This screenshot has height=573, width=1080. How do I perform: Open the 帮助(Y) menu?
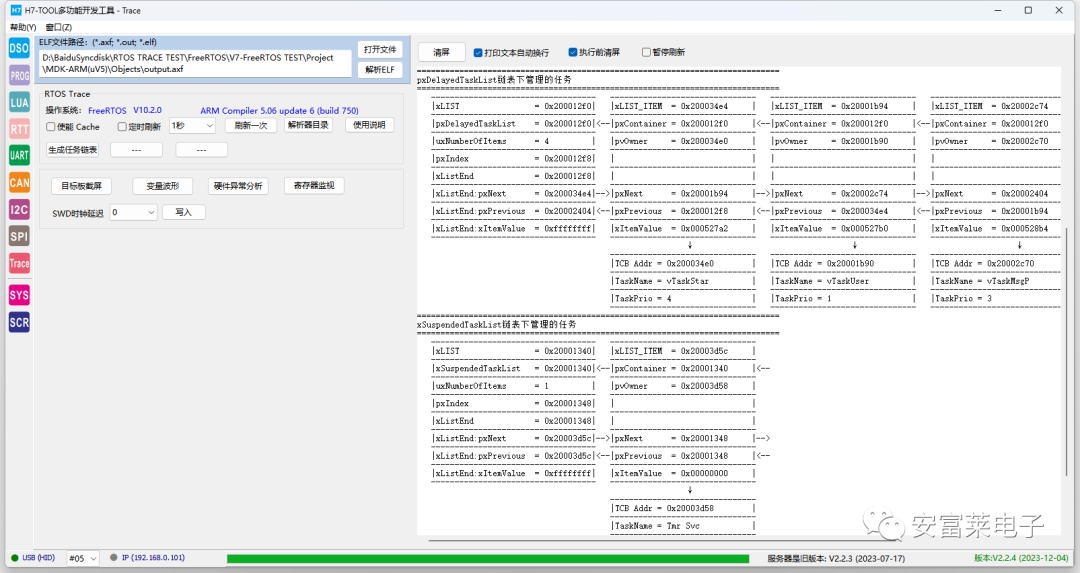(23, 28)
